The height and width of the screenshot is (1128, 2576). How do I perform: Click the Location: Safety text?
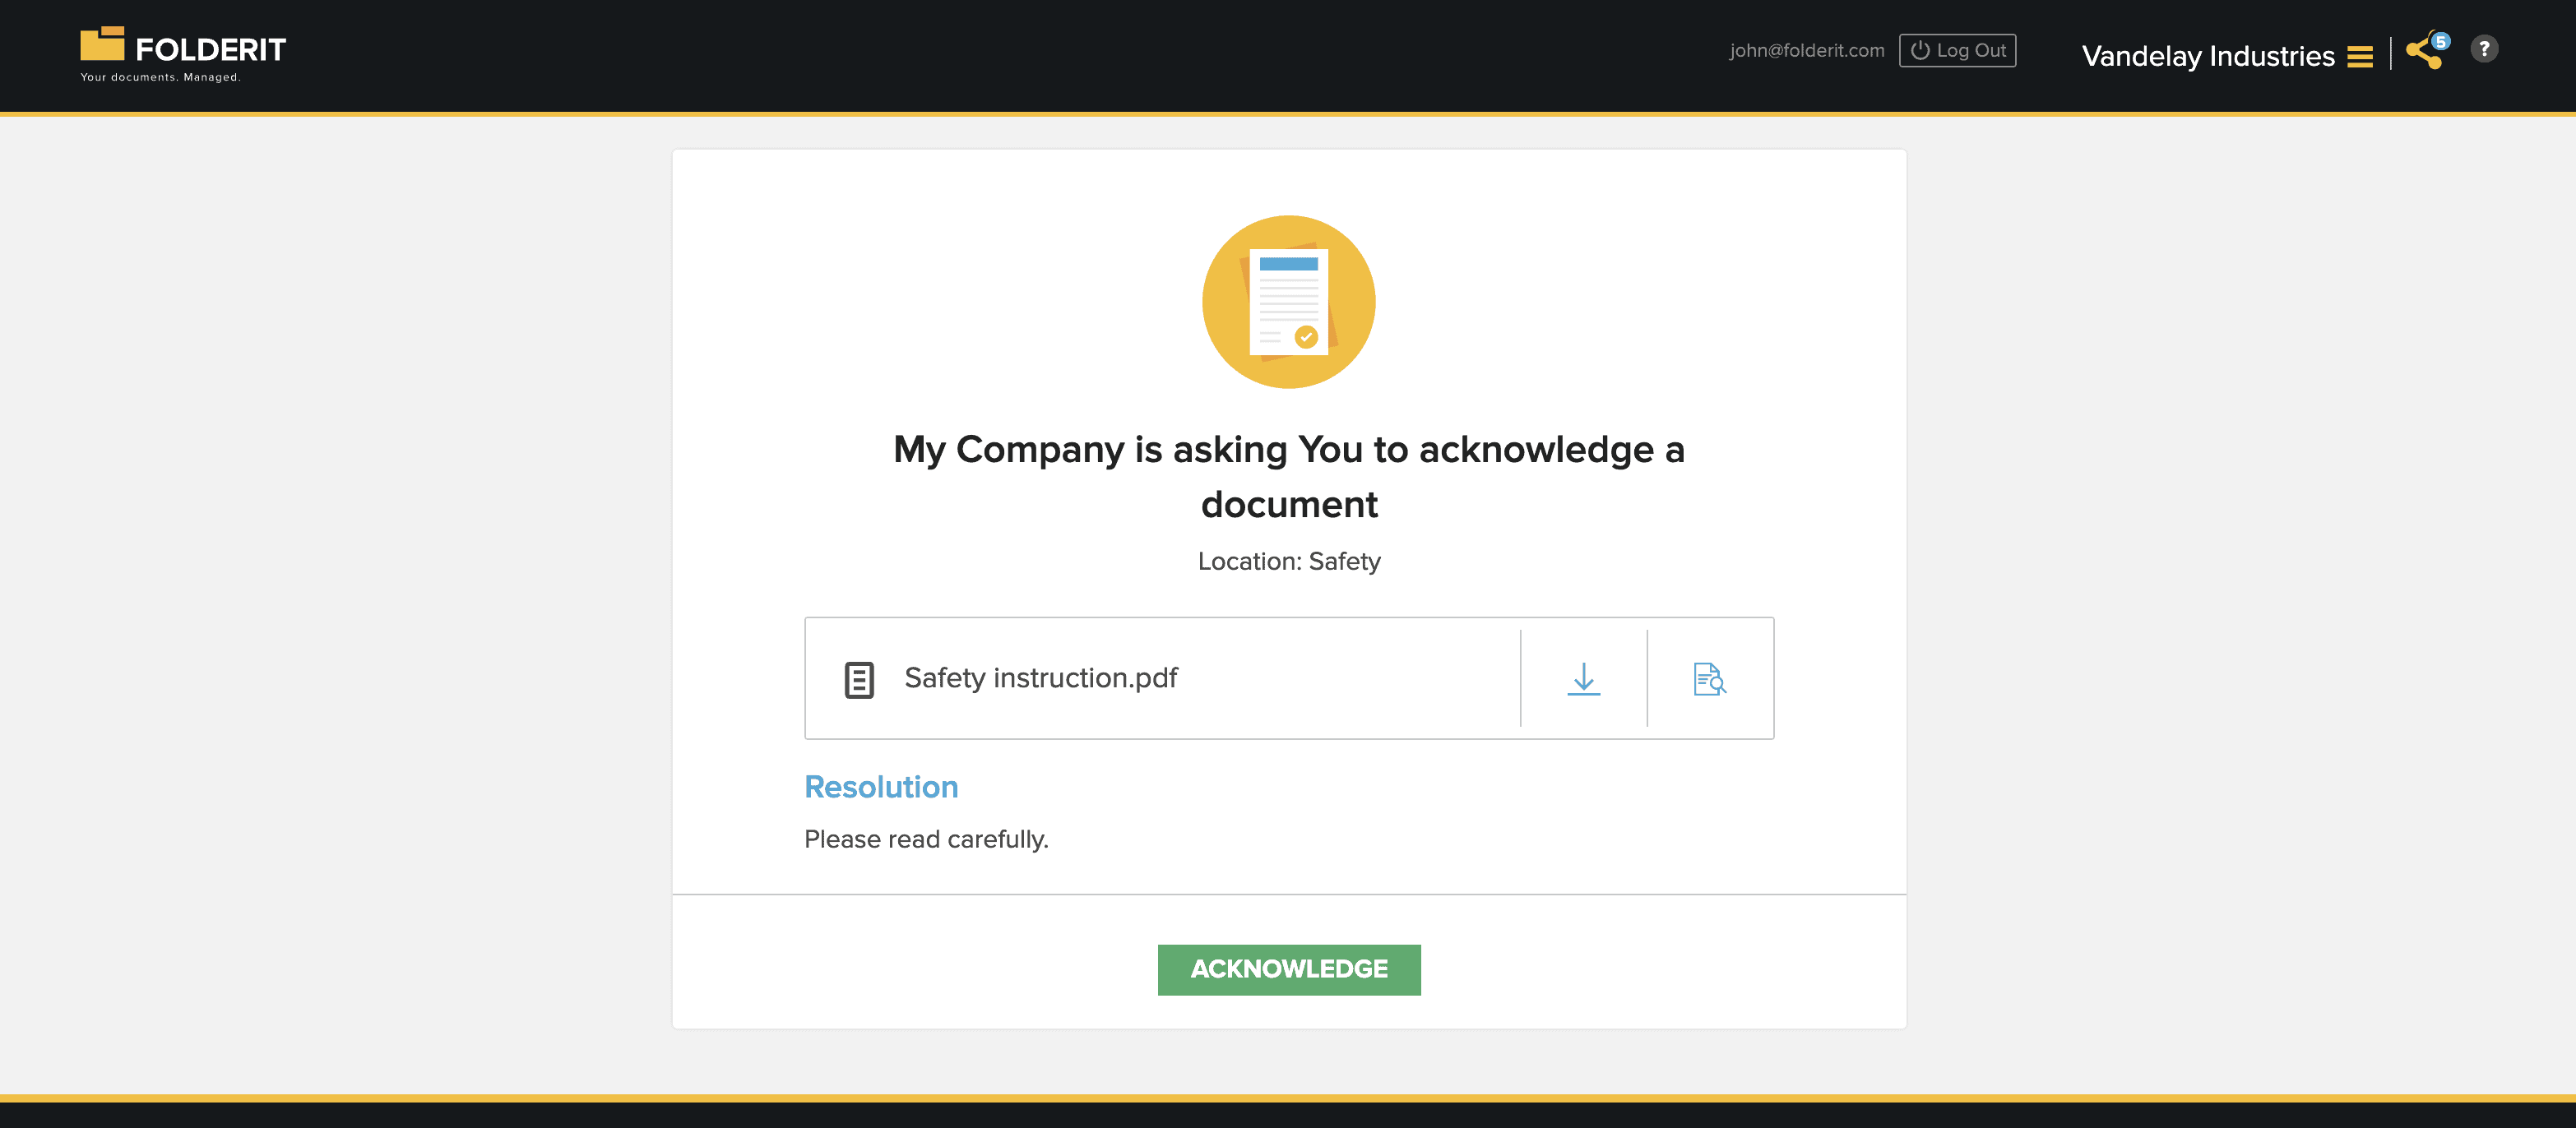(x=1289, y=561)
